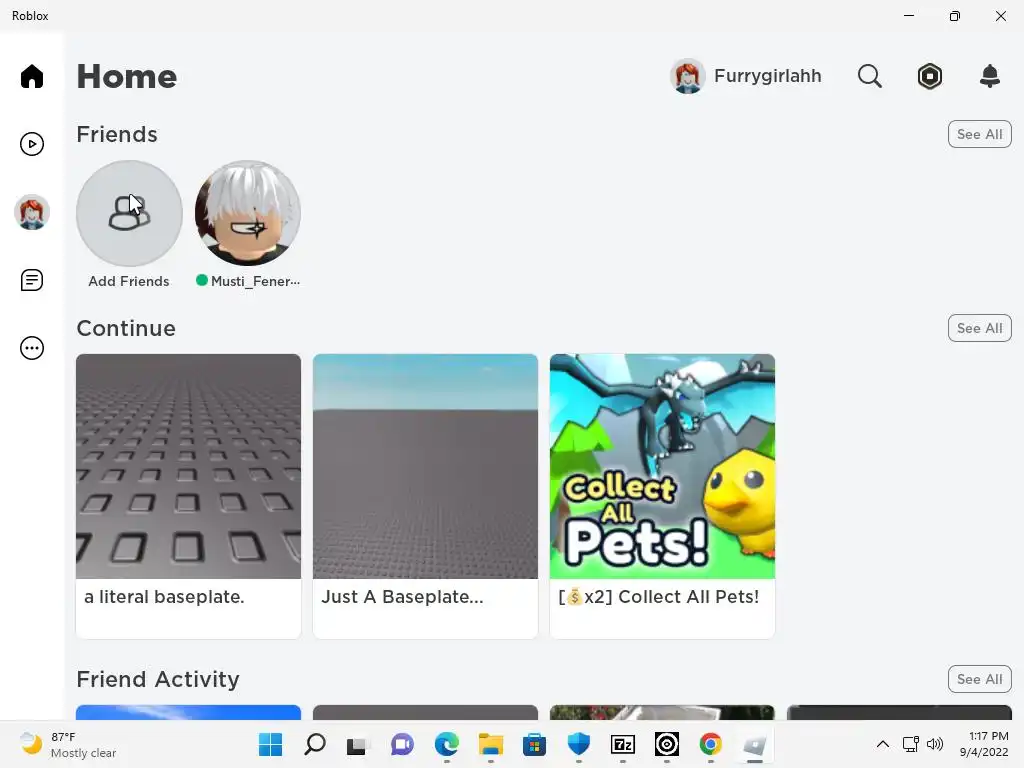Launch Microsoft Edge from taskbar
Screen dimensions: 1024x768
447,744
